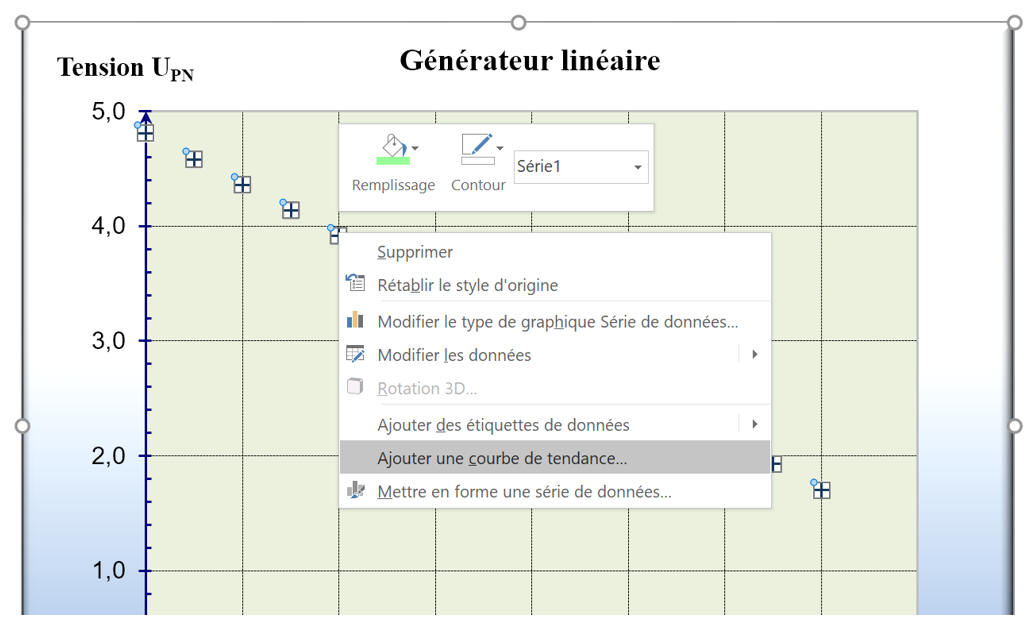Expand the étiquettes de données submenu arrow
Image resolution: width=1029 pixels, height=633 pixels.
point(755,424)
